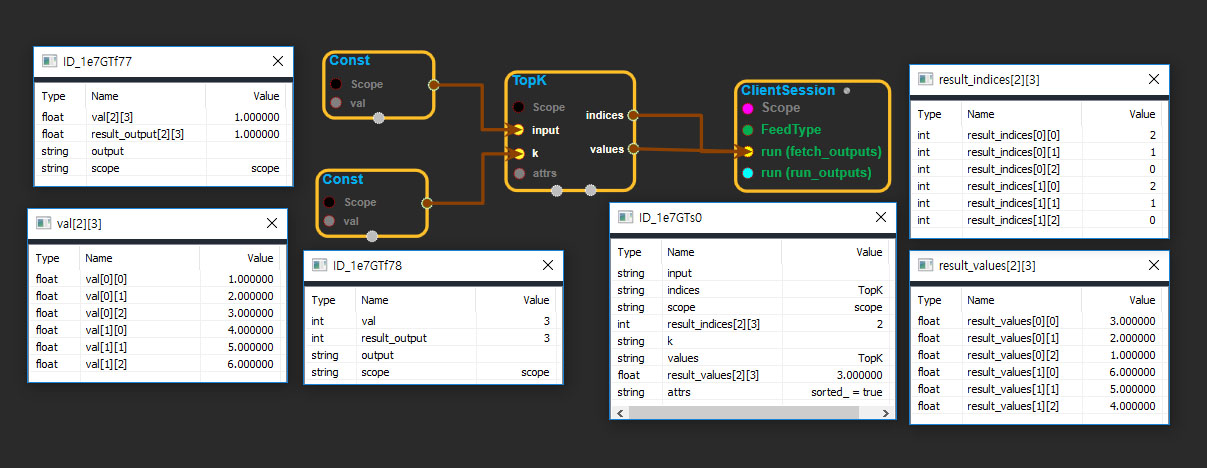Close the val[2][3] panel

pyautogui.click(x=271, y=223)
